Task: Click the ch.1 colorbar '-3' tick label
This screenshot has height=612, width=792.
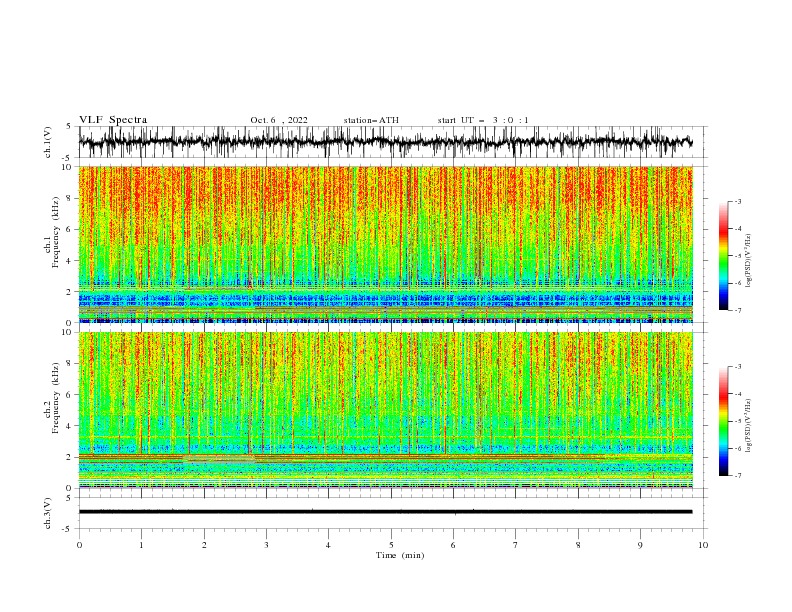Action: pyautogui.click(x=737, y=201)
